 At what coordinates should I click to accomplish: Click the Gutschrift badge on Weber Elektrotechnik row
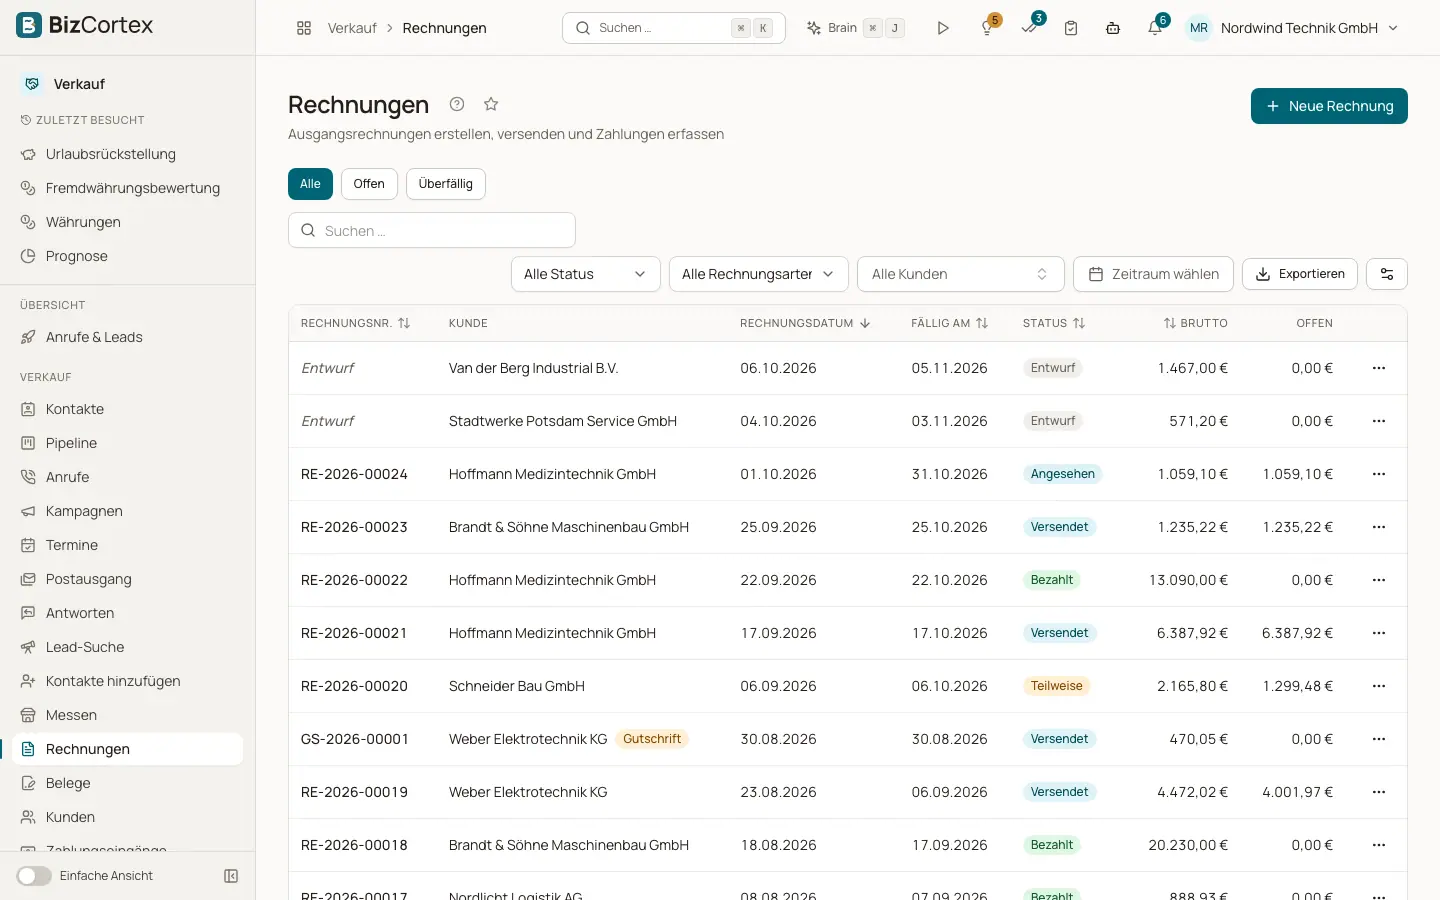(652, 739)
